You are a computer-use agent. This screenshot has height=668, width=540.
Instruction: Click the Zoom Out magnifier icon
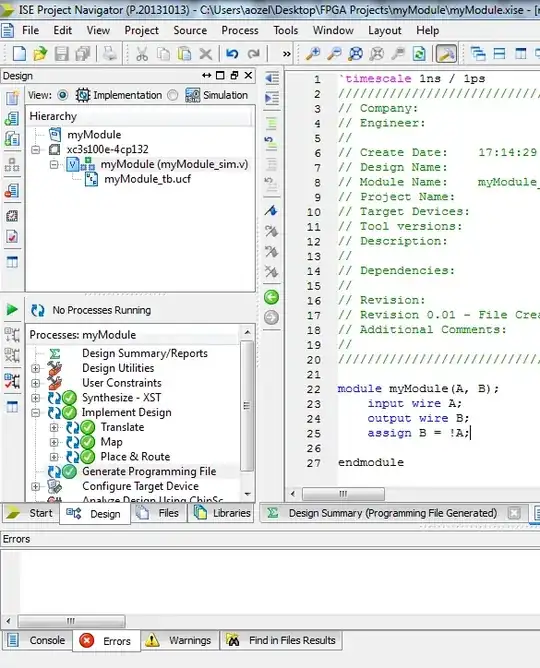[x=334, y=54]
